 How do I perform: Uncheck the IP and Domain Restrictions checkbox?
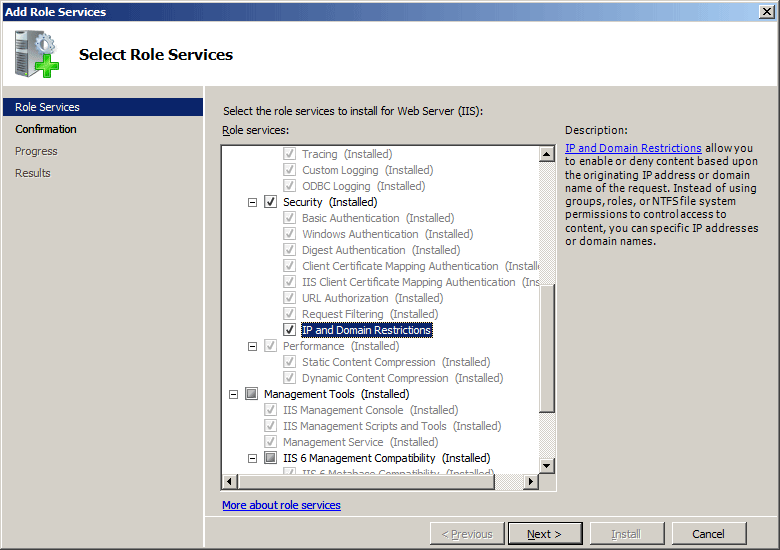pyautogui.click(x=290, y=330)
